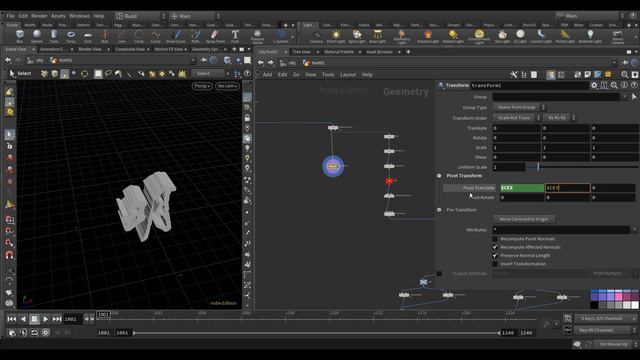
Task: Open the Rx Ry Rz rotation order dropdown
Action: point(560,118)
